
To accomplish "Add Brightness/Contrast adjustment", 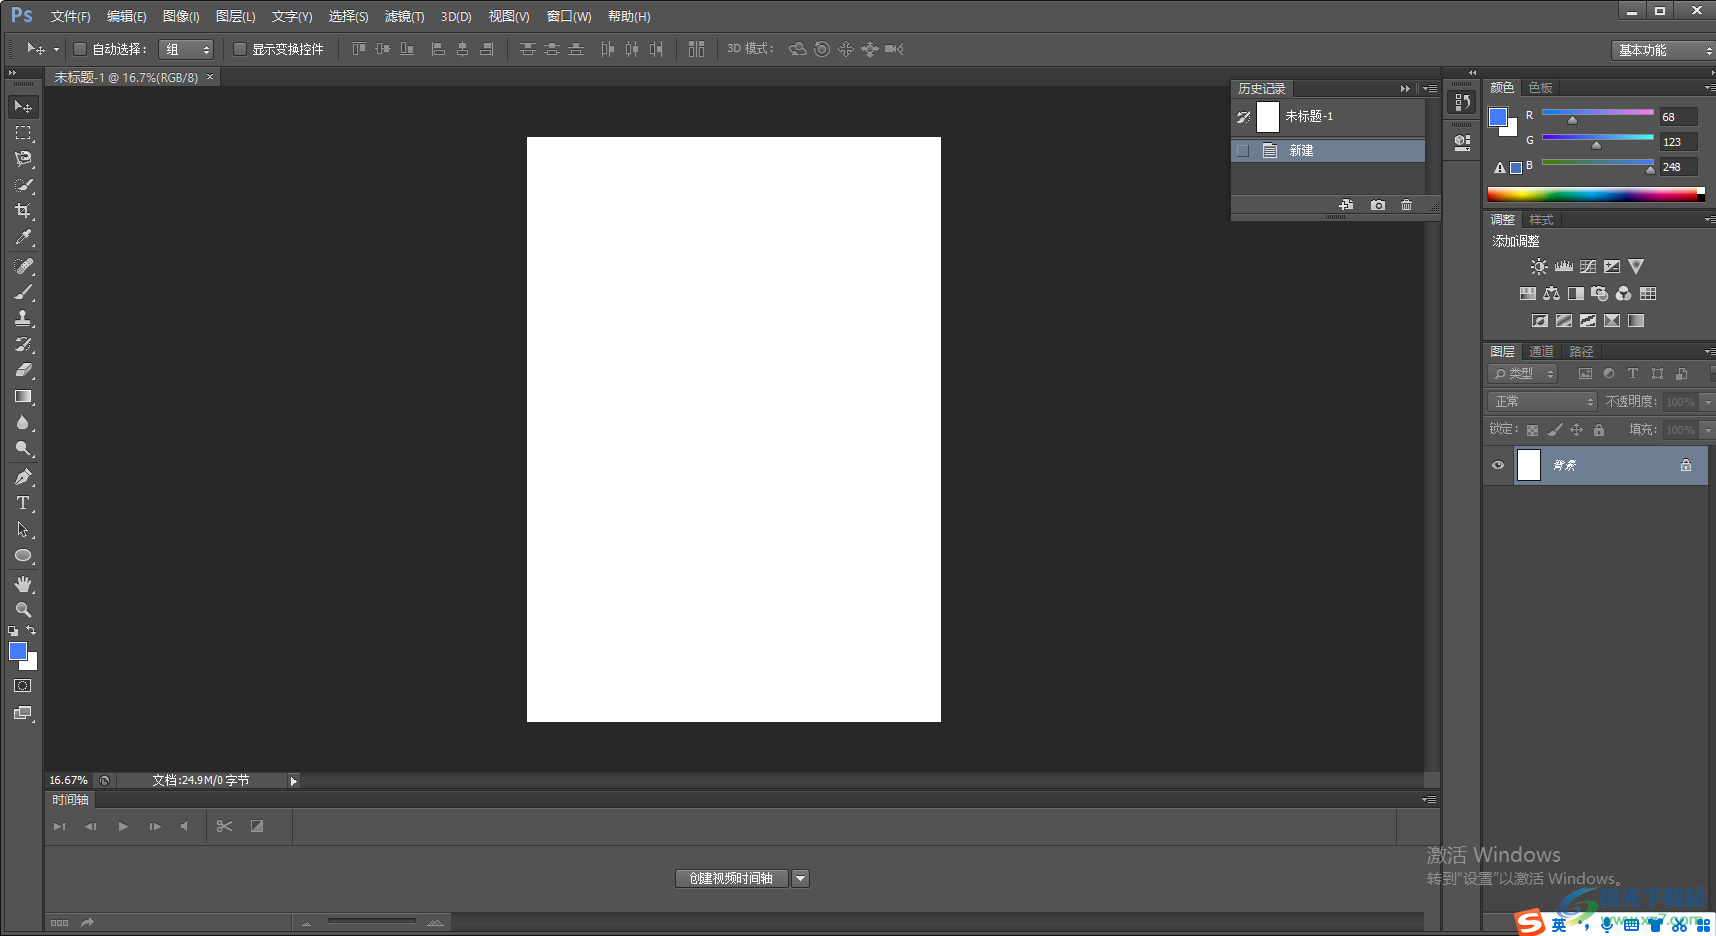I will 1539,267.
